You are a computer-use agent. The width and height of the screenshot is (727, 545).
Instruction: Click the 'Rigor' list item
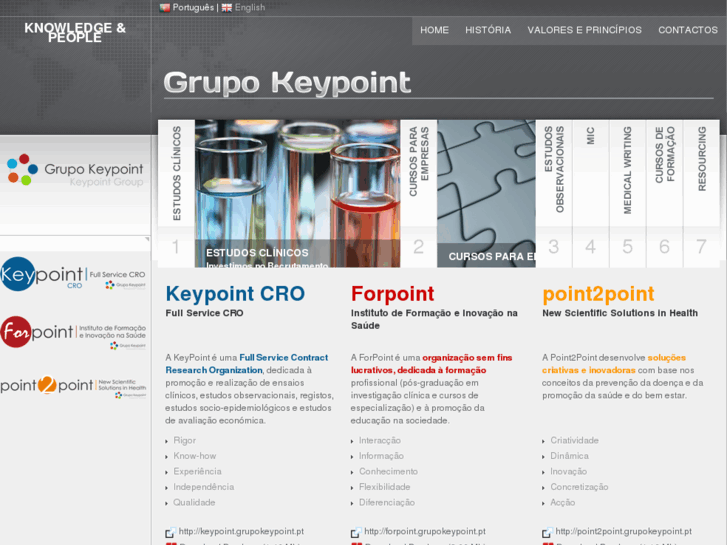(x=185, y=440)
